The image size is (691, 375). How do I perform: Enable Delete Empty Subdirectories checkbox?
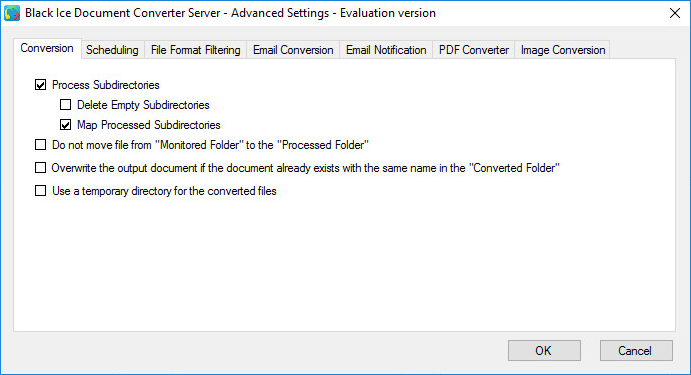click(65, 104)
